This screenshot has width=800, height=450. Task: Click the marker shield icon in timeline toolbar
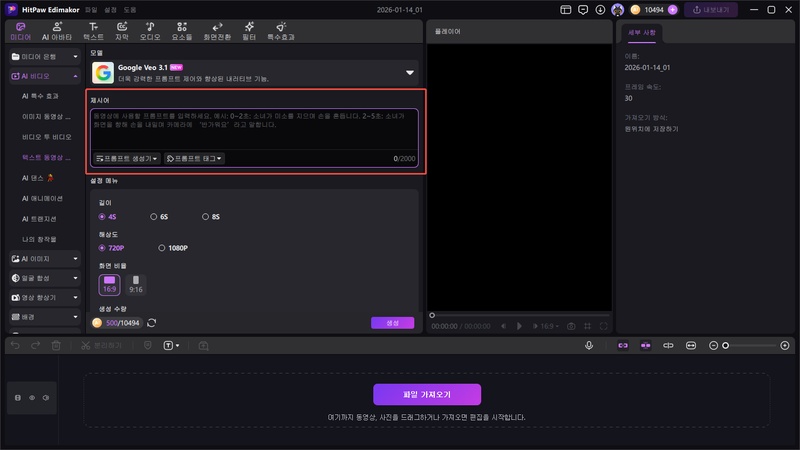click(147, 345)
